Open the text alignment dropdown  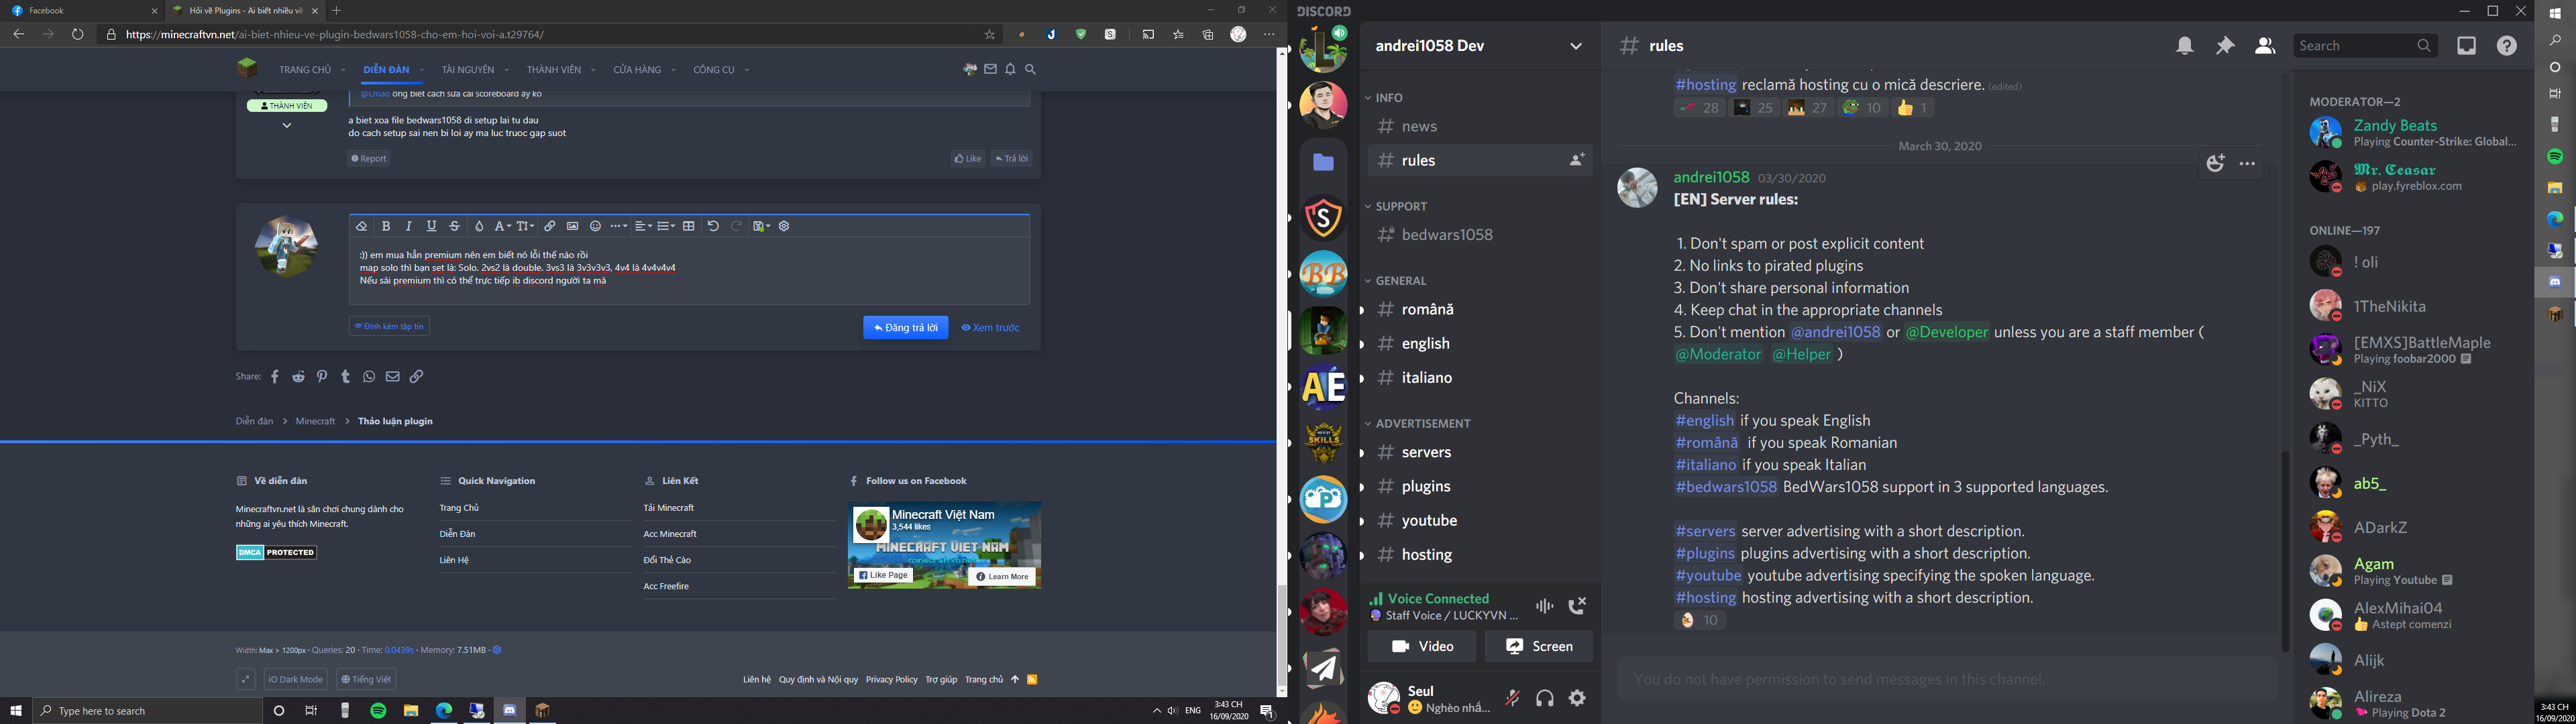[643, 226]
